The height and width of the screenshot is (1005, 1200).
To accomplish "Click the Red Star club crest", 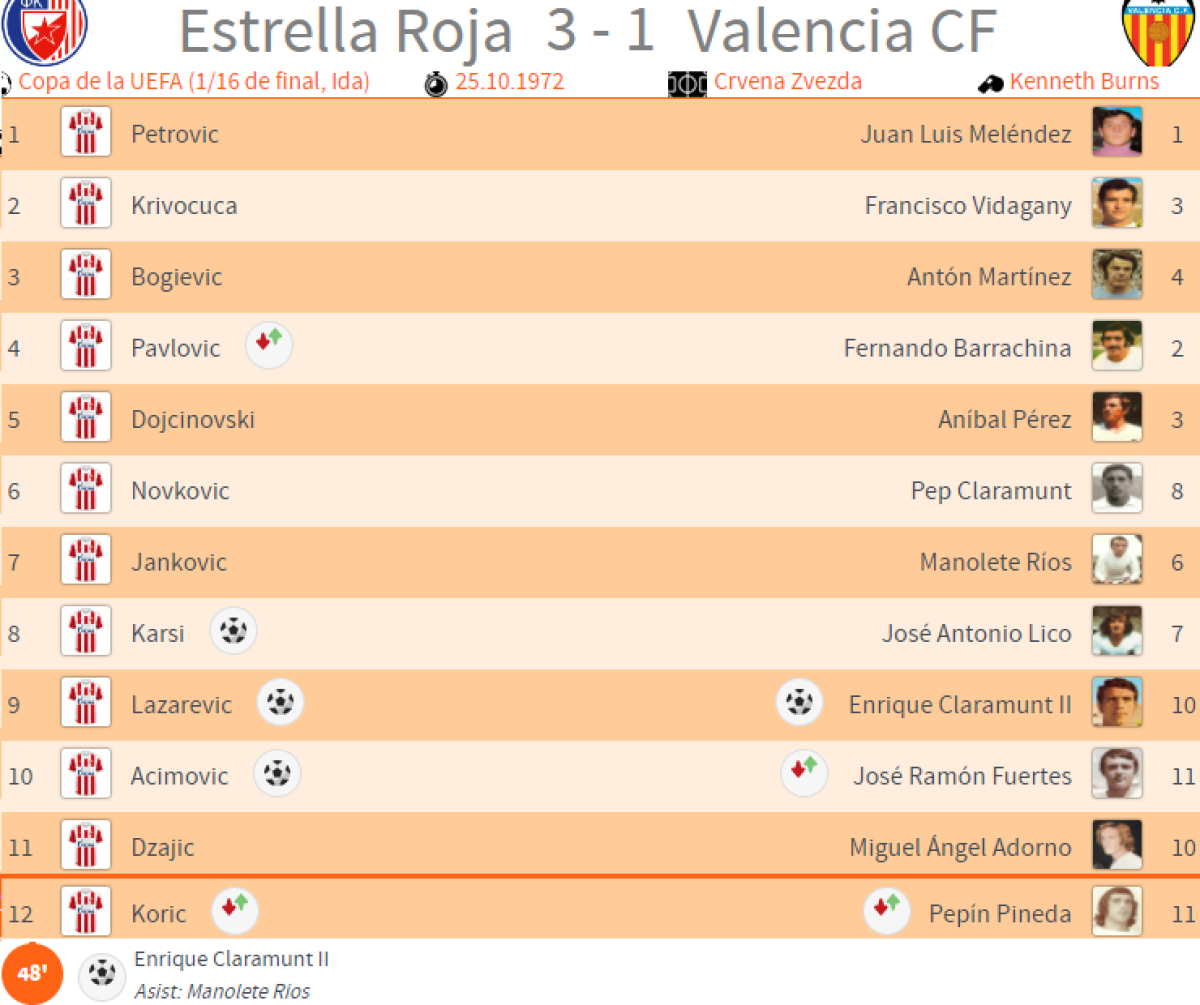I will [44, 28].
